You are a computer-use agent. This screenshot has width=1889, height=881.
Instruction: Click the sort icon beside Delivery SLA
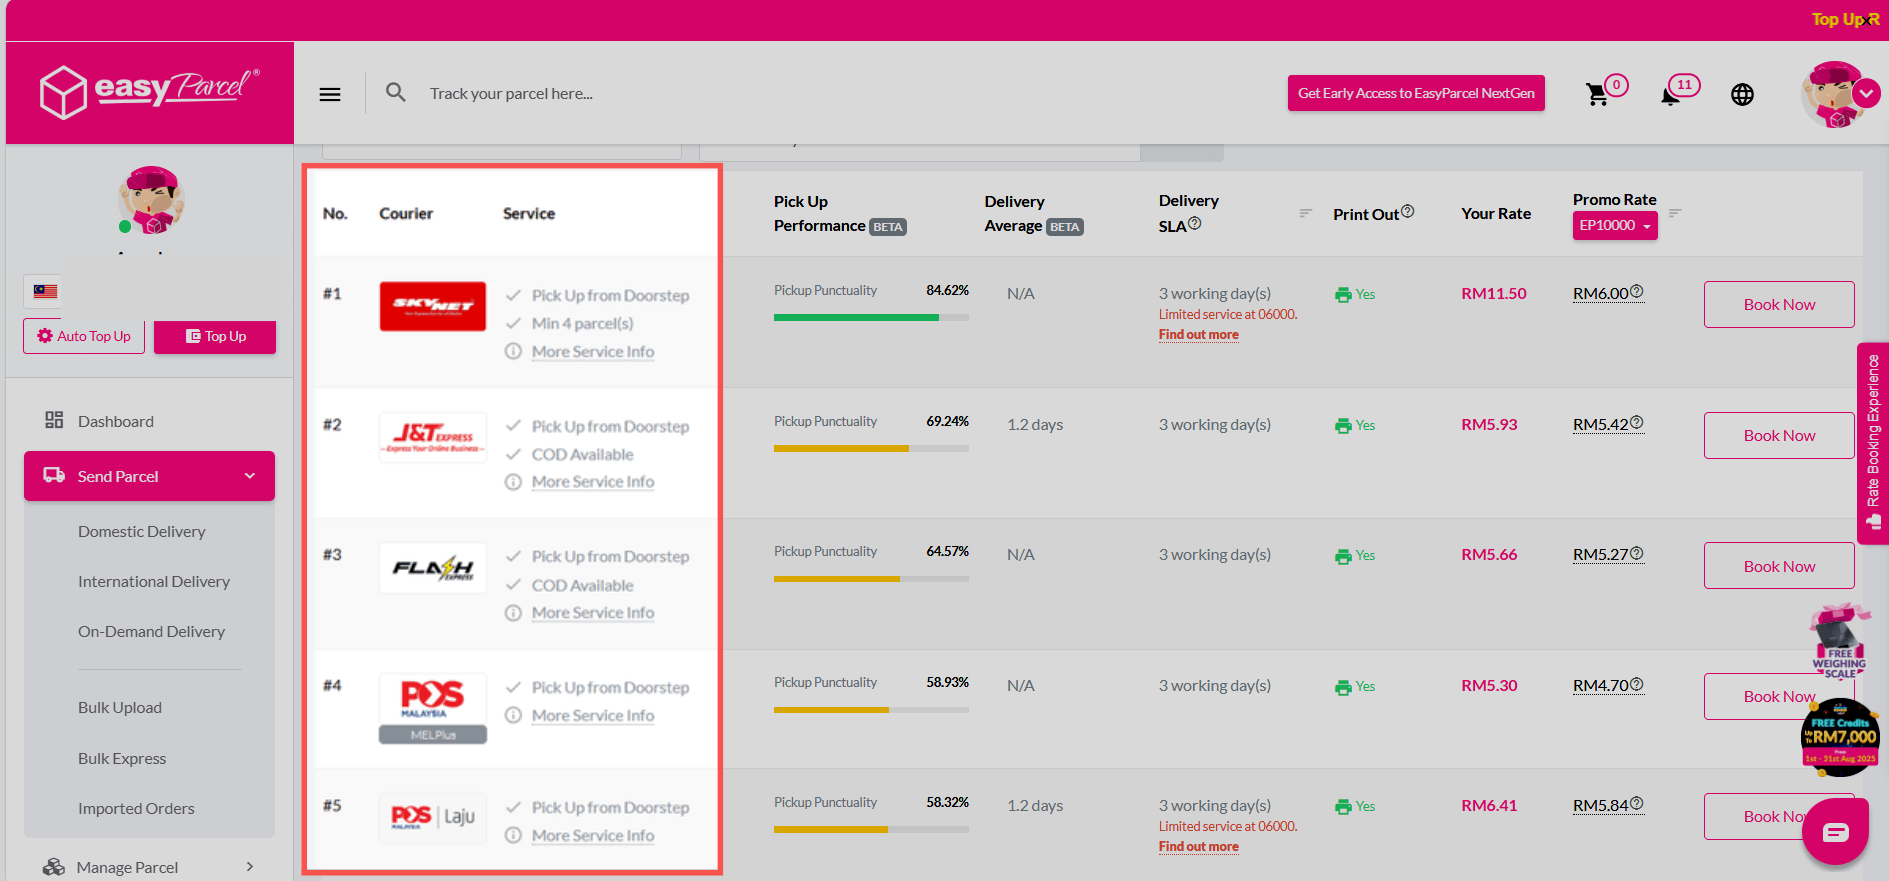coord(1305,213)
